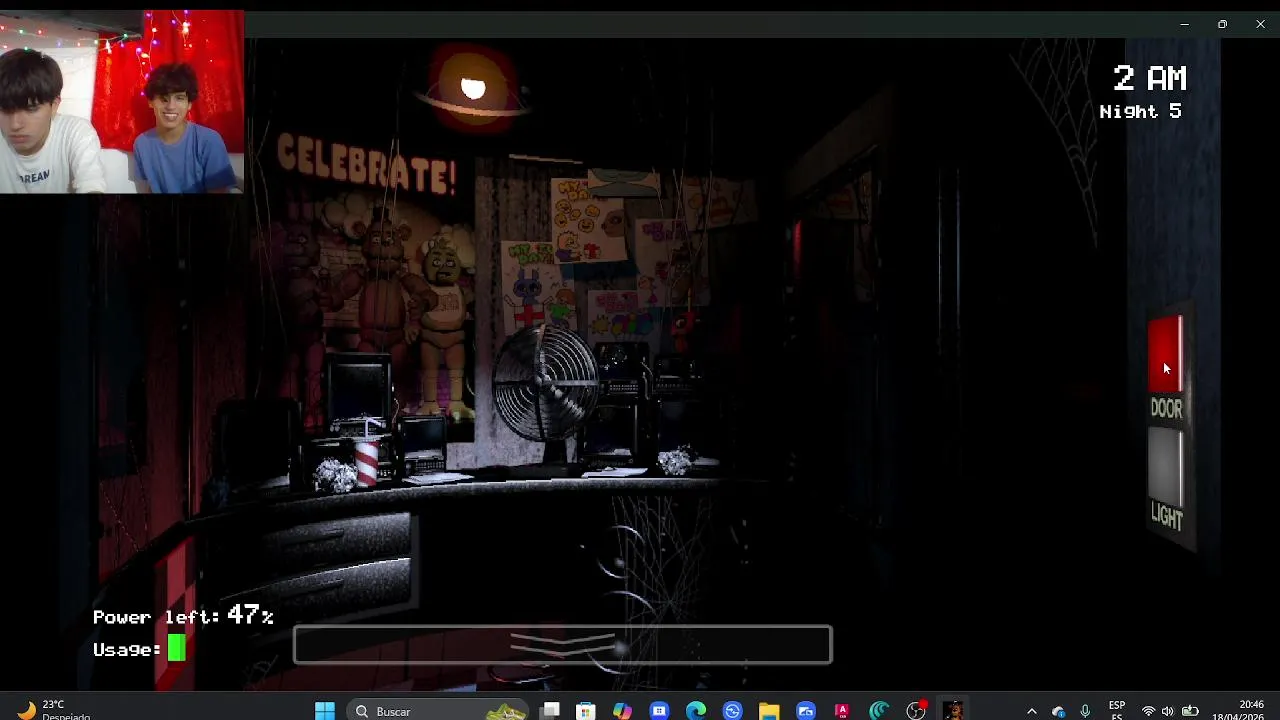
Task: Turn on the hallway LIGHT button
Action: pos(1166,467)
